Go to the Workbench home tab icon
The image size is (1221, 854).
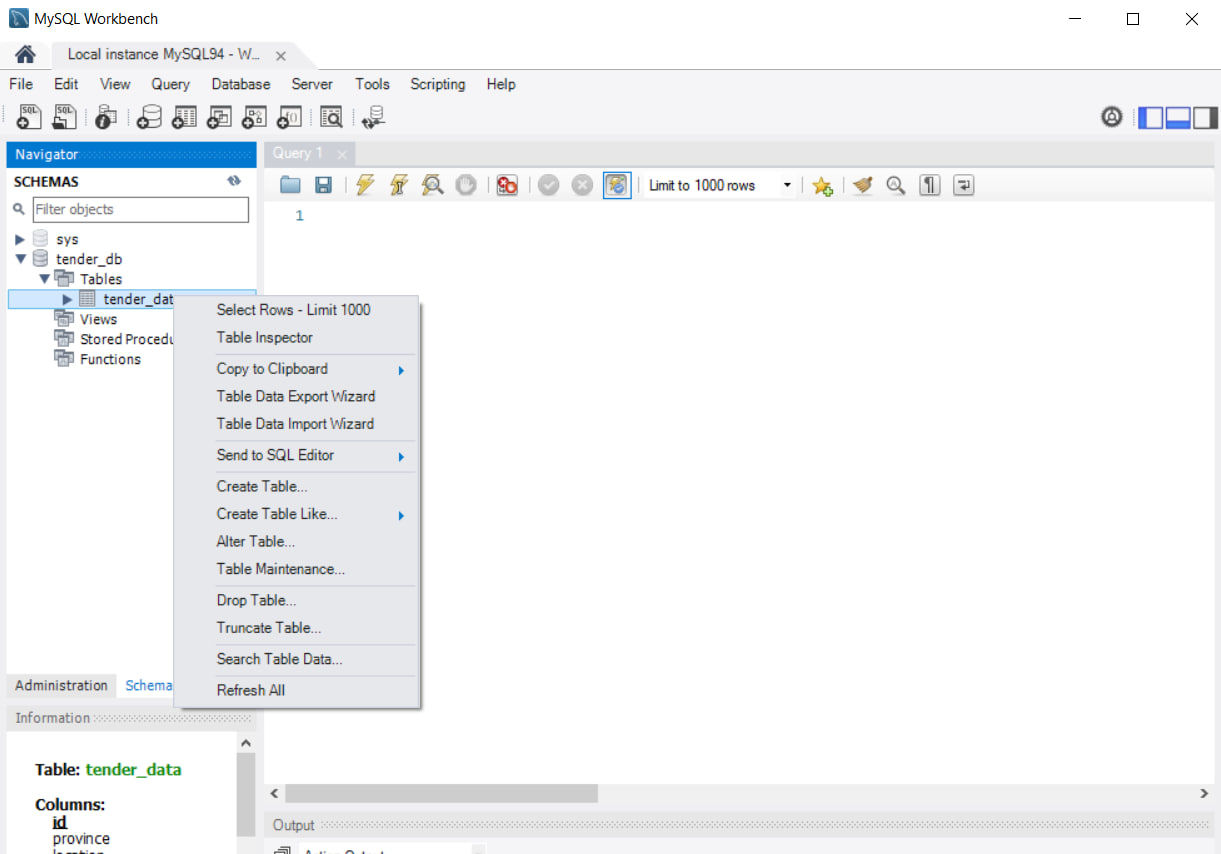[25, 55]
